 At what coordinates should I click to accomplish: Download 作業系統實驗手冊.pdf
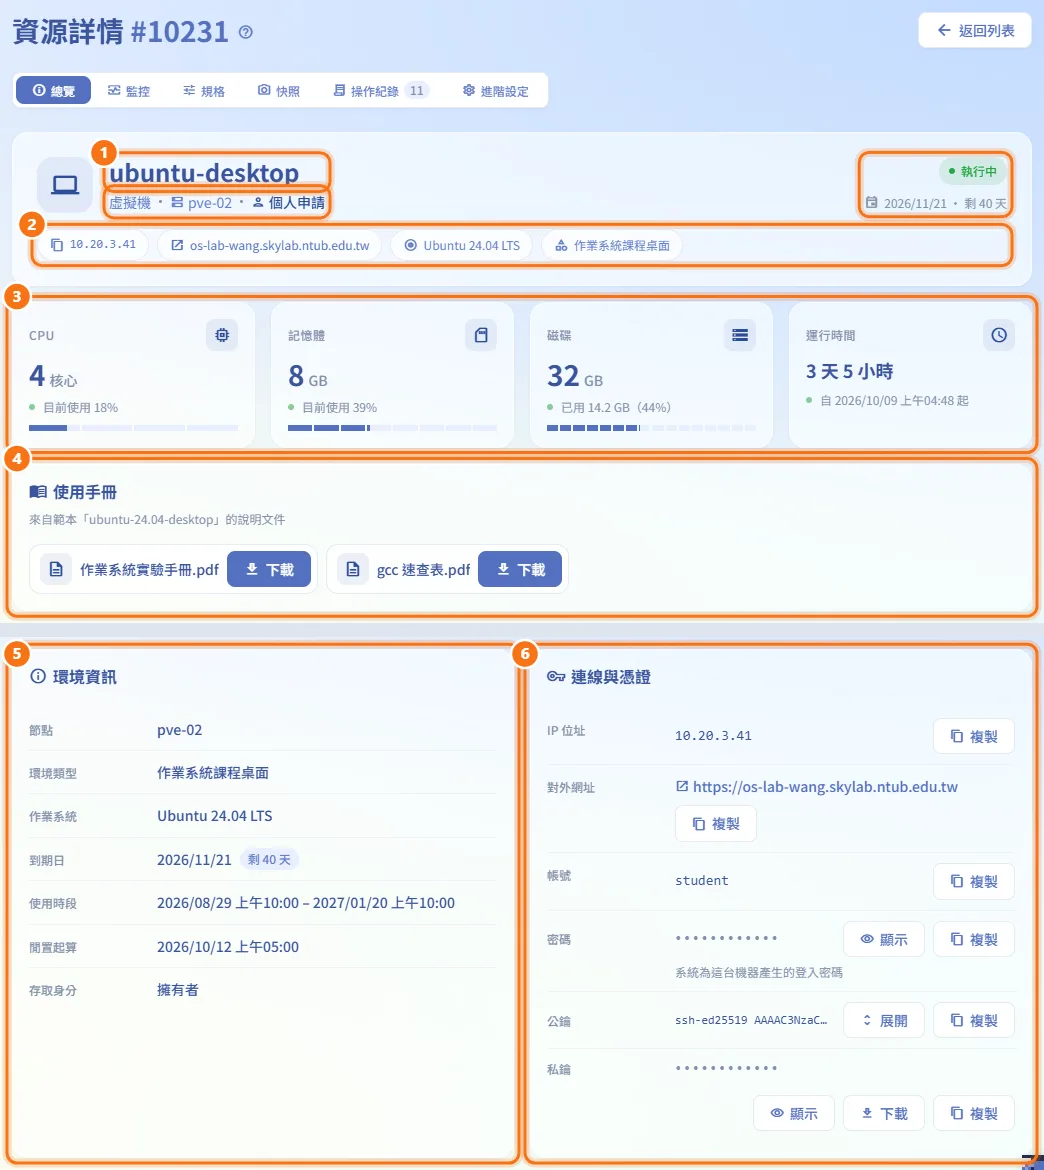click(x=269, y=569)
